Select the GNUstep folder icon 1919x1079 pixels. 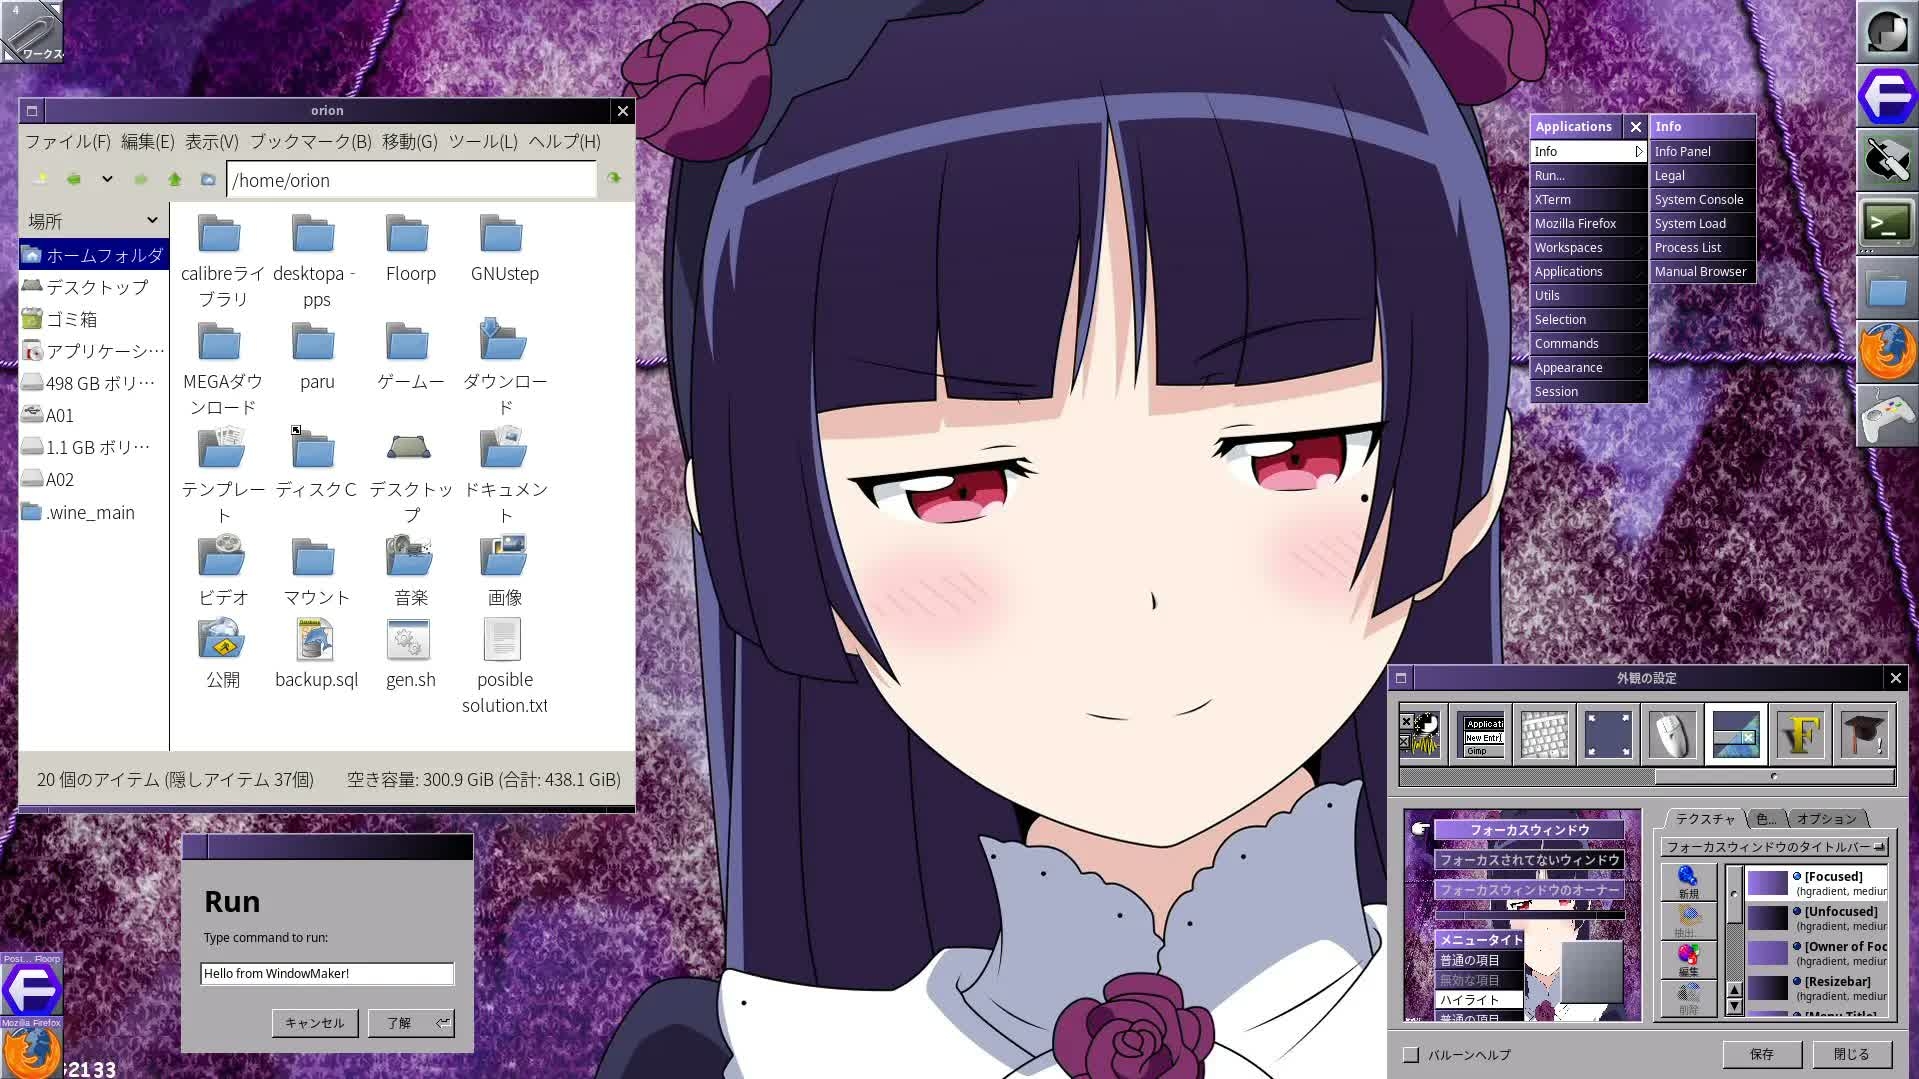click(x=501, y=234)
